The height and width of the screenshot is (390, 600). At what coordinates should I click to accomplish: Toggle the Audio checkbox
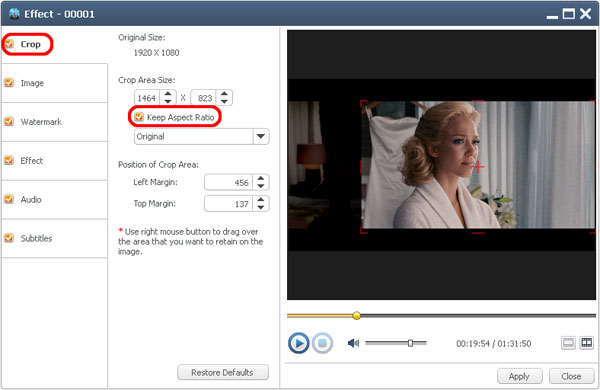[9, 199]
